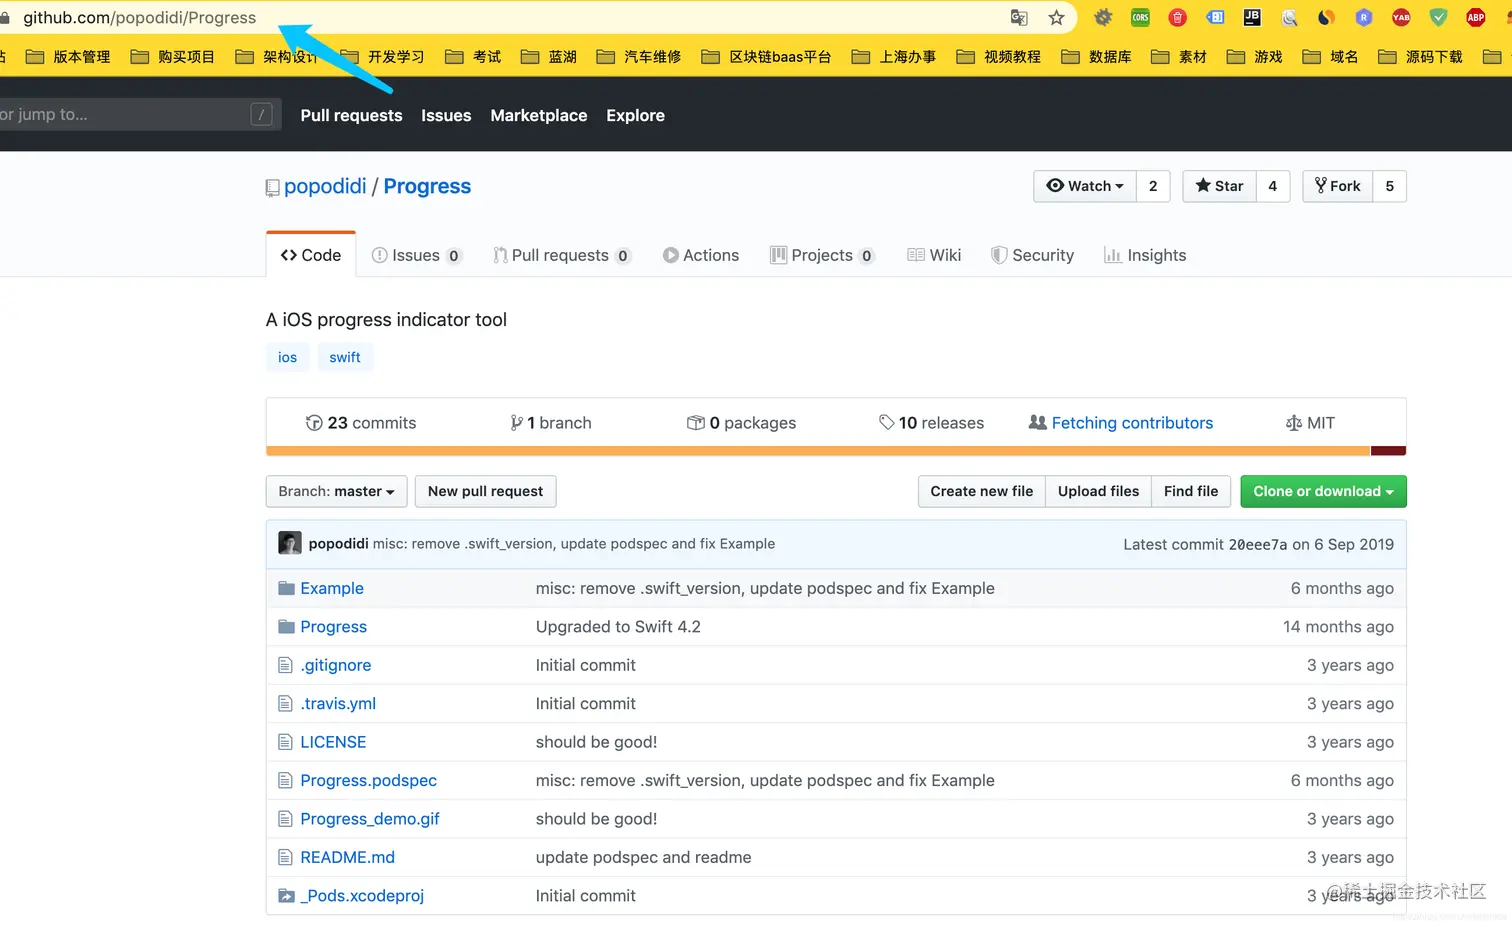This screenshot has width=1512, height=927.
Task: Open the gear-shaped browser extension
Action: (1103, 17)
